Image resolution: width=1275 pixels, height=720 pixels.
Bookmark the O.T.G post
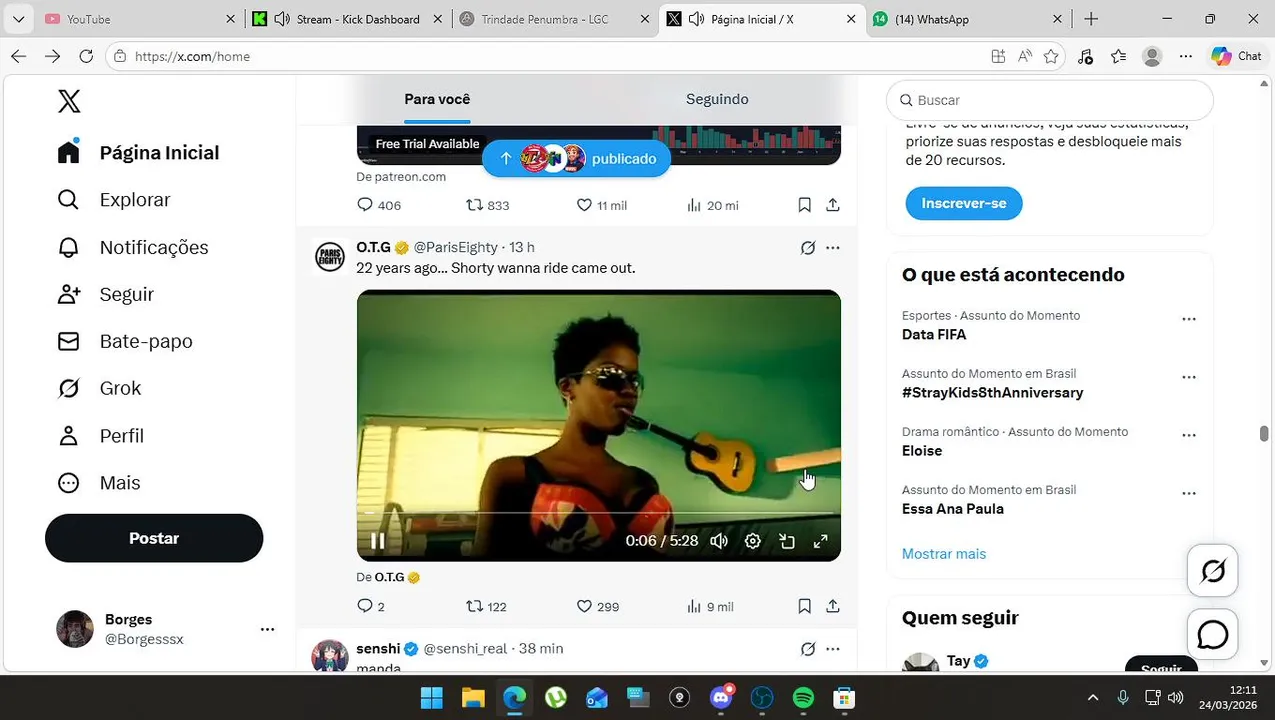804,606
